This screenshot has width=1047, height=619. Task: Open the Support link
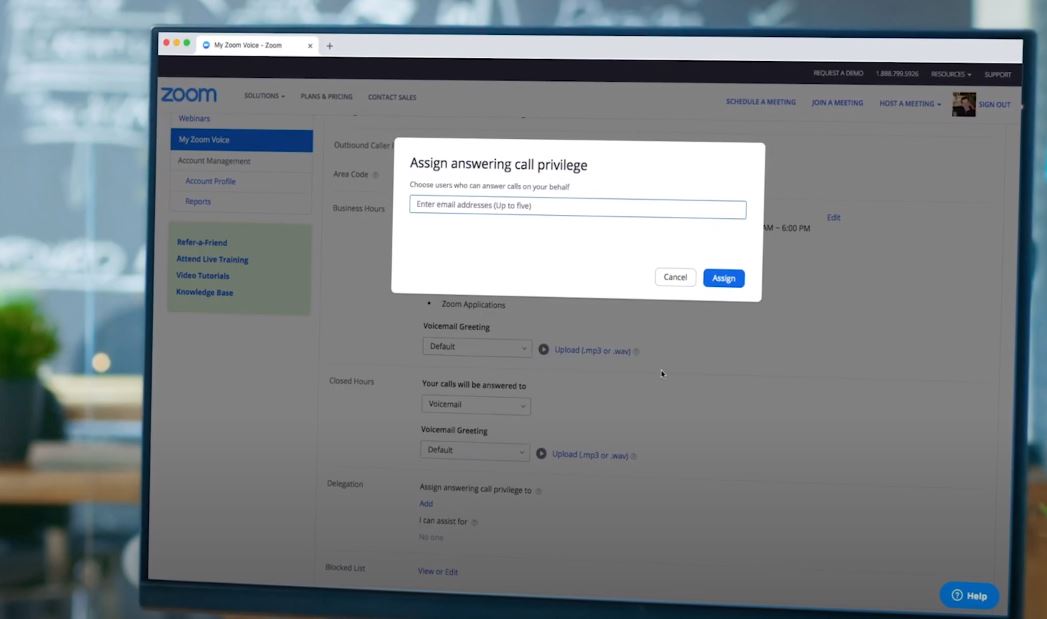(998, 75)
